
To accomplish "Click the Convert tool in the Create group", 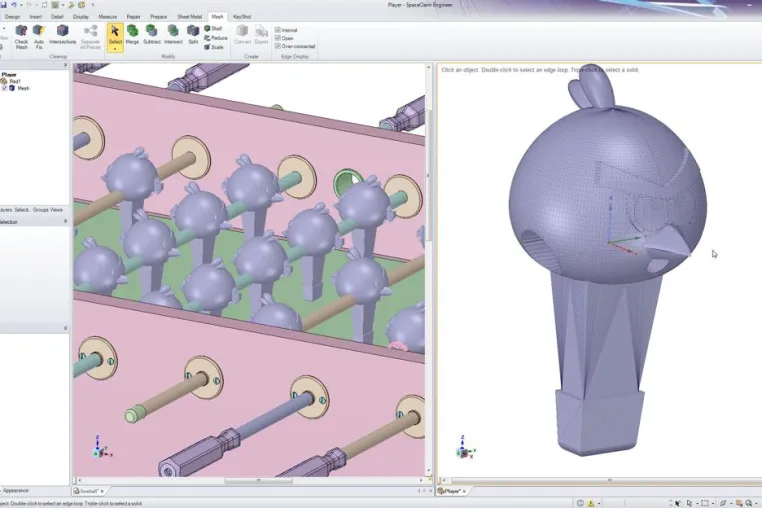I will 242,35.
